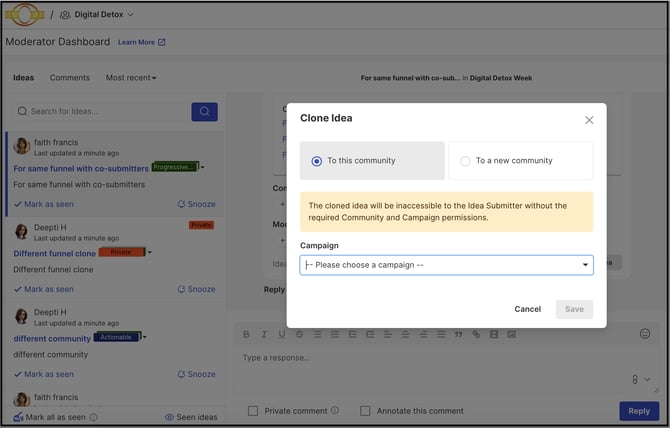Toggle bold formatting in the reply editor

[246, 334]
